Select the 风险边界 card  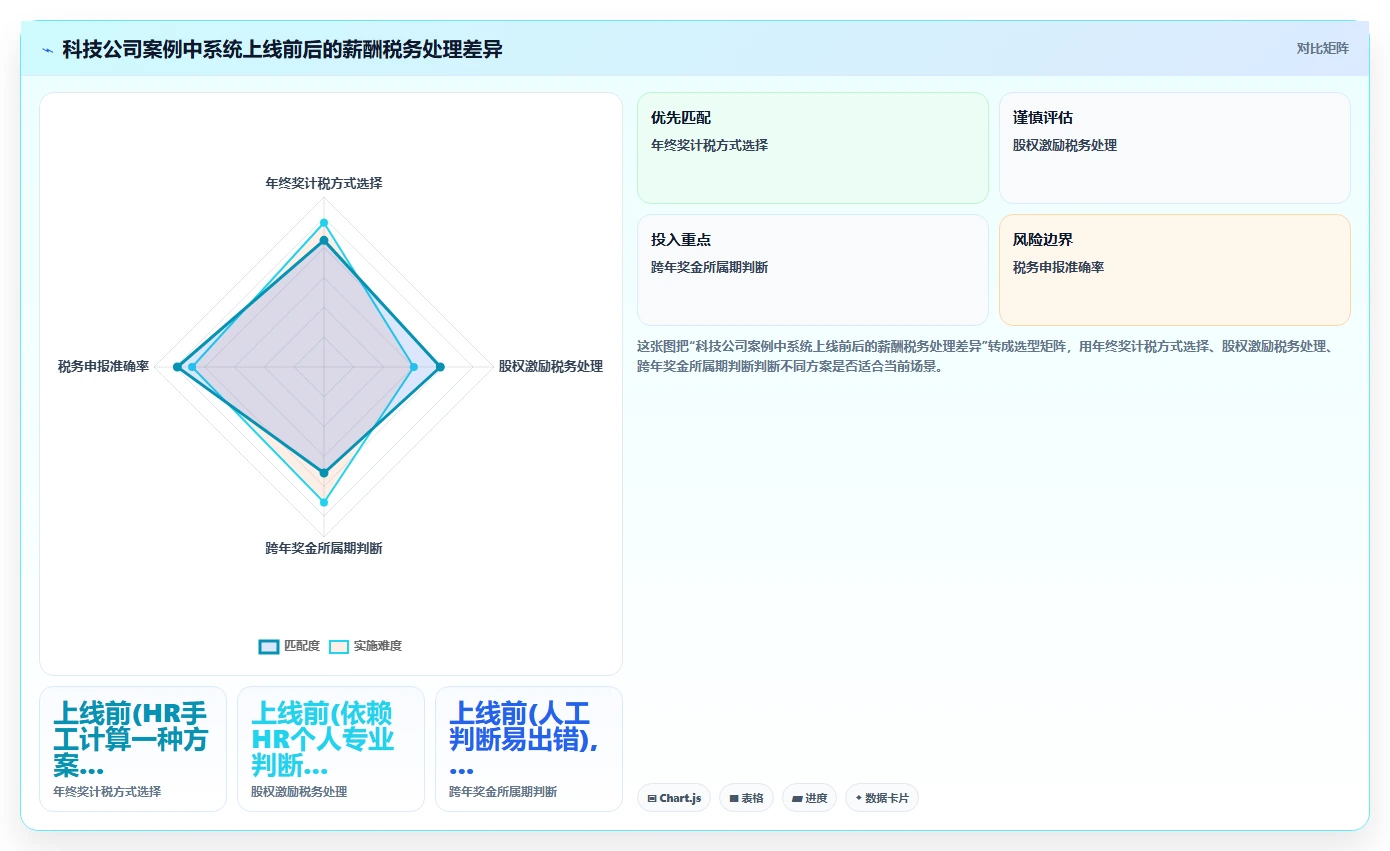[x=1175, y=270]
